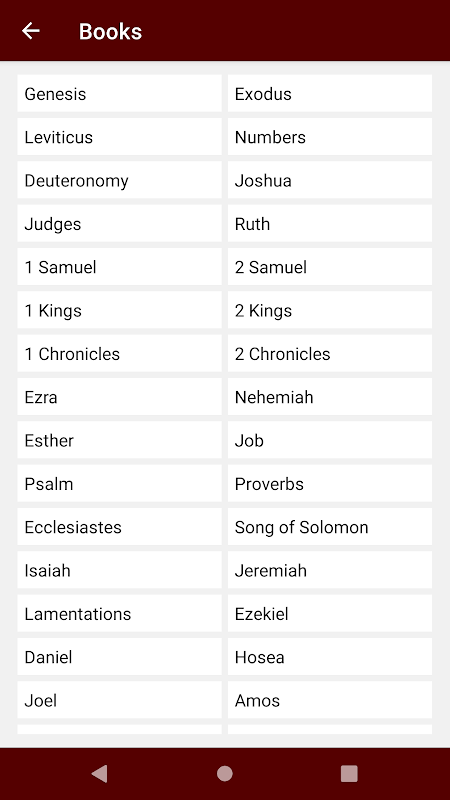The height and width of the screenshot is (800, 450).
Task: Select Leviticus from the list
Action: (x=119, y=137)
